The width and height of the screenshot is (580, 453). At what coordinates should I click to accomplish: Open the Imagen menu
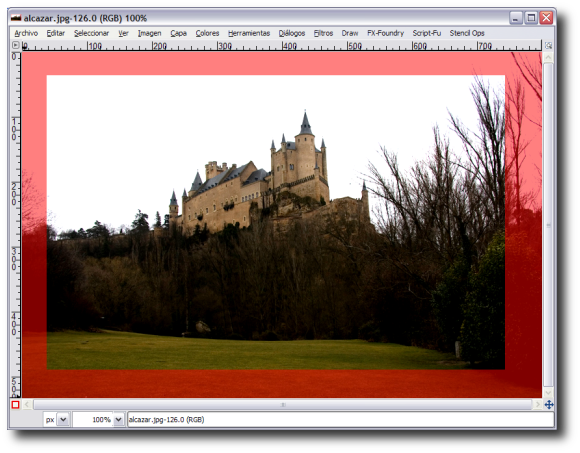[149, 33]
